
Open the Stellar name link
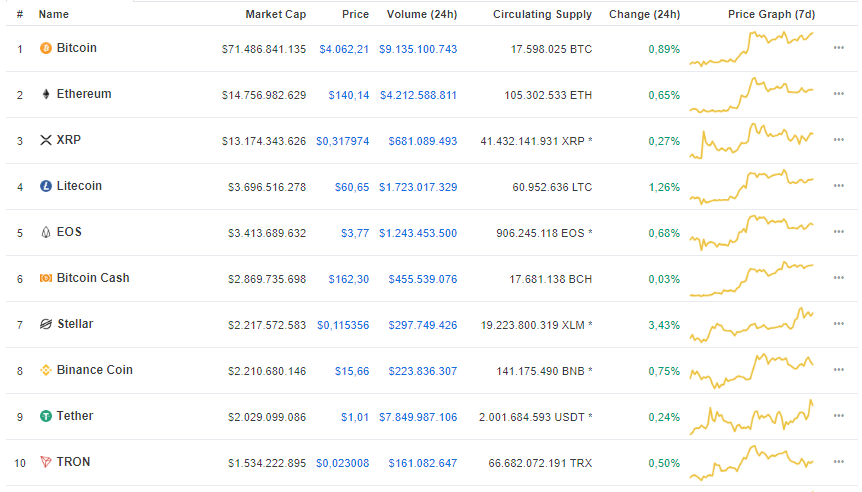[x=75, y=324]
